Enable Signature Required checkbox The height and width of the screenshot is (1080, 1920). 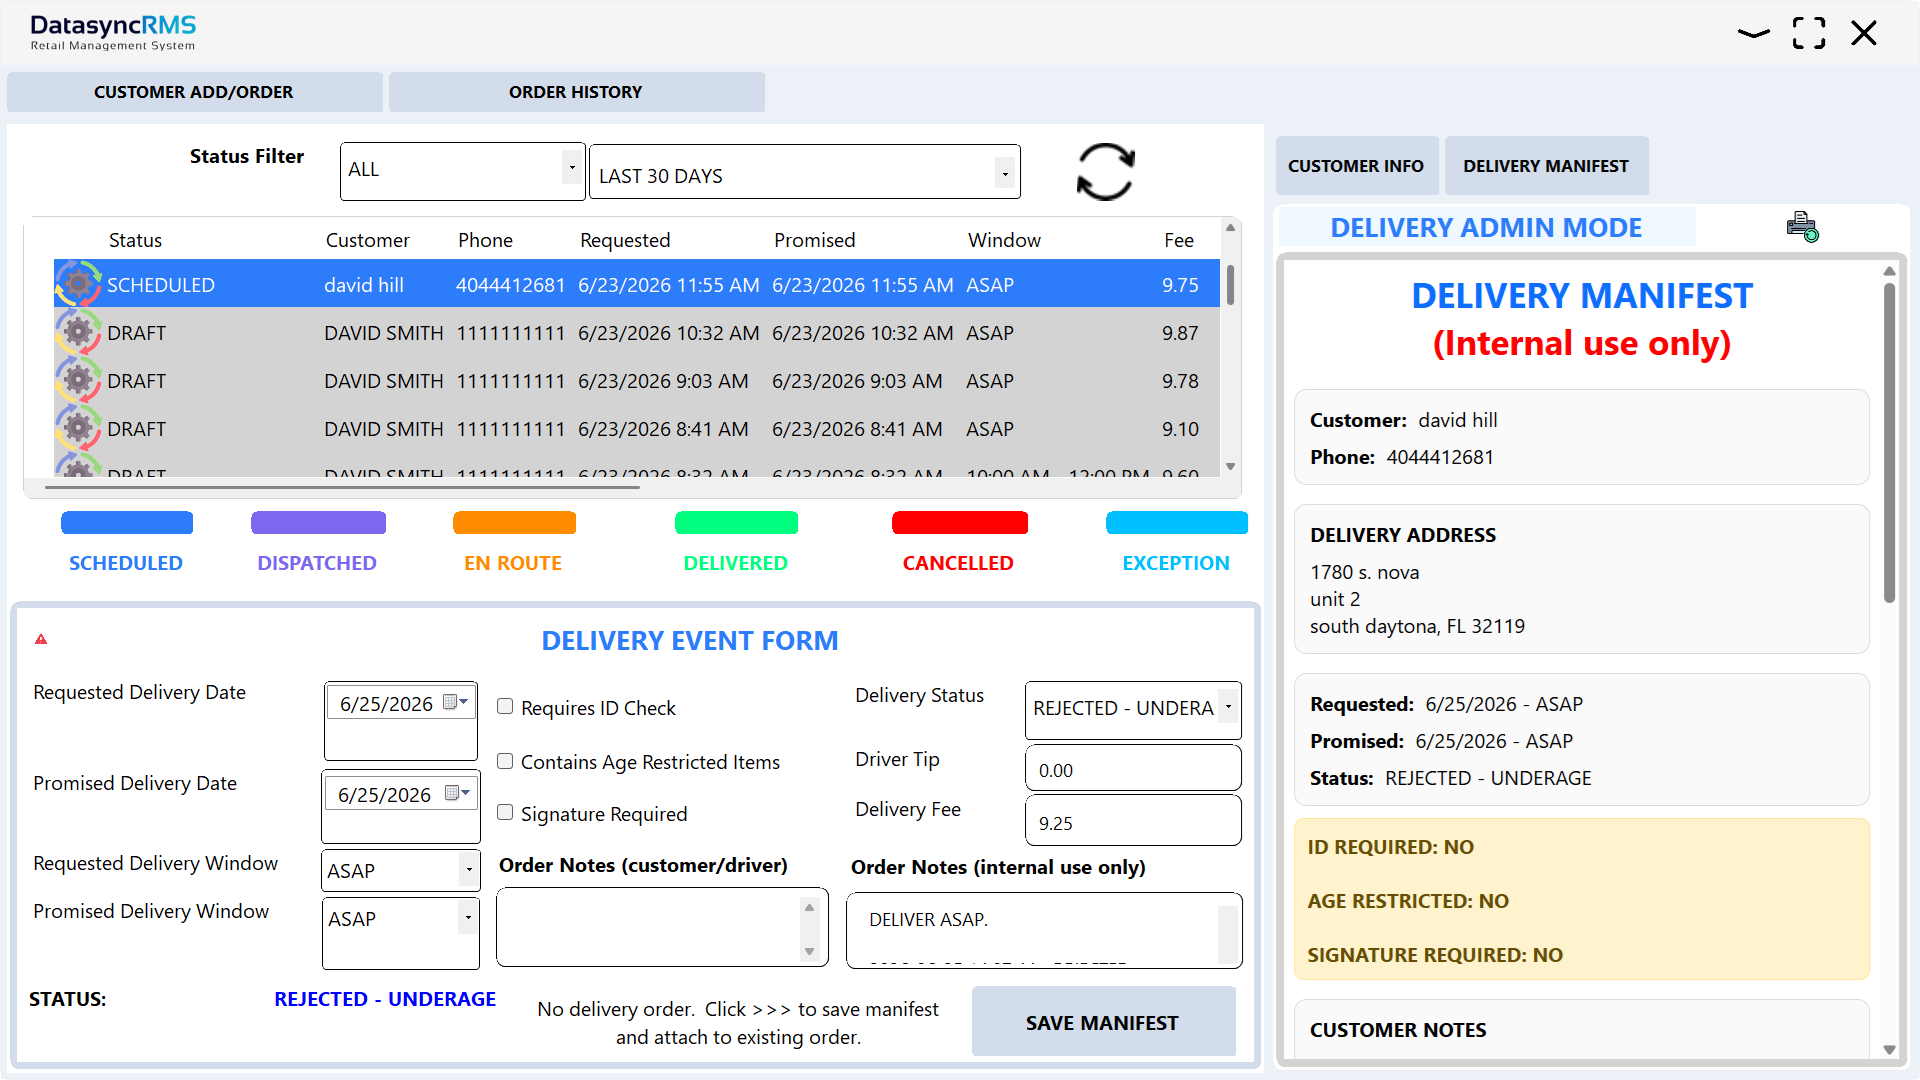(506, 813)
